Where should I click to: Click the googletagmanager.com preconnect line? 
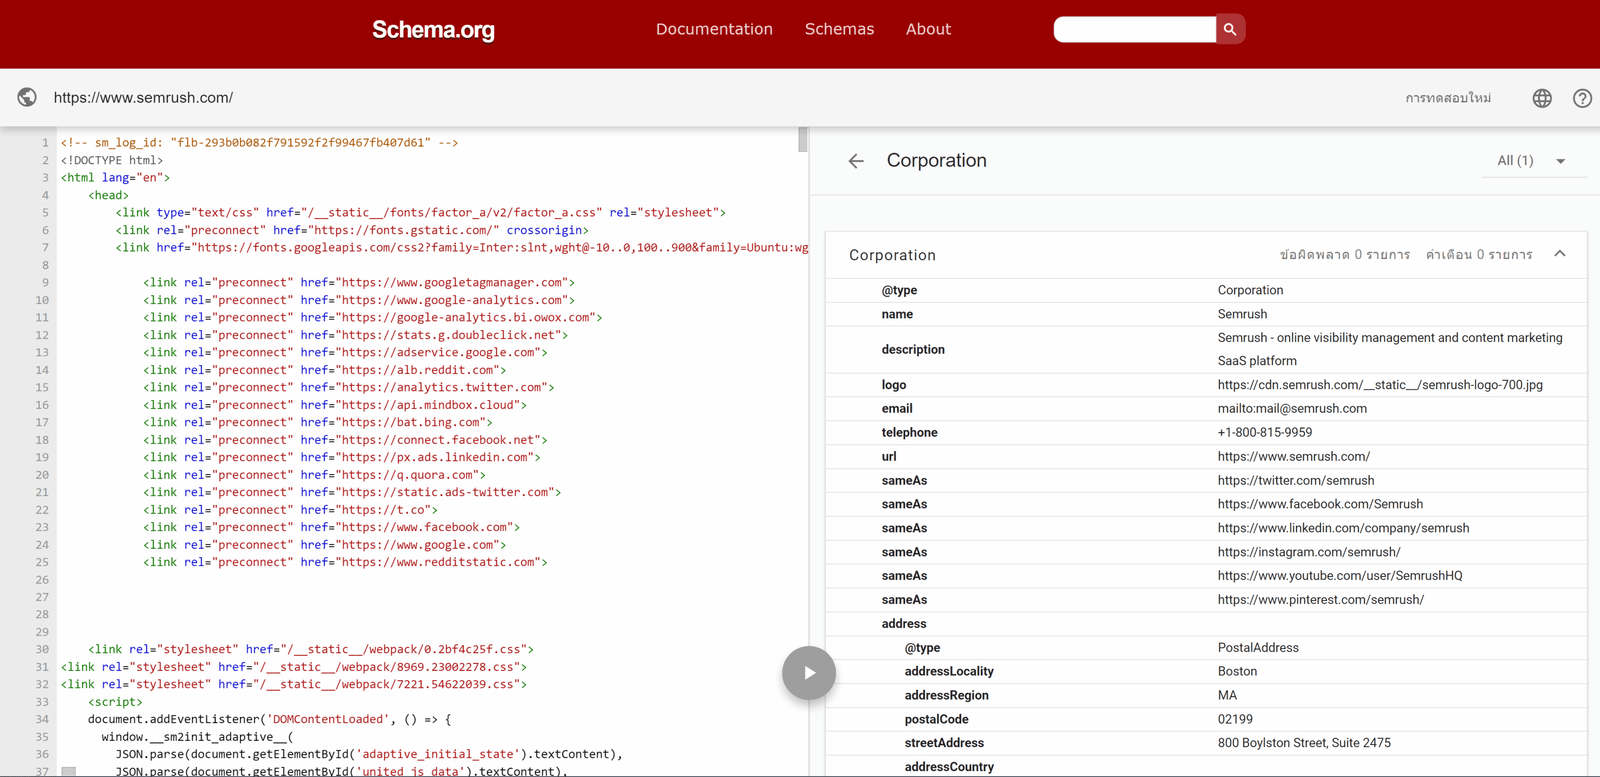pyautogui.click(x=359, y=283)
